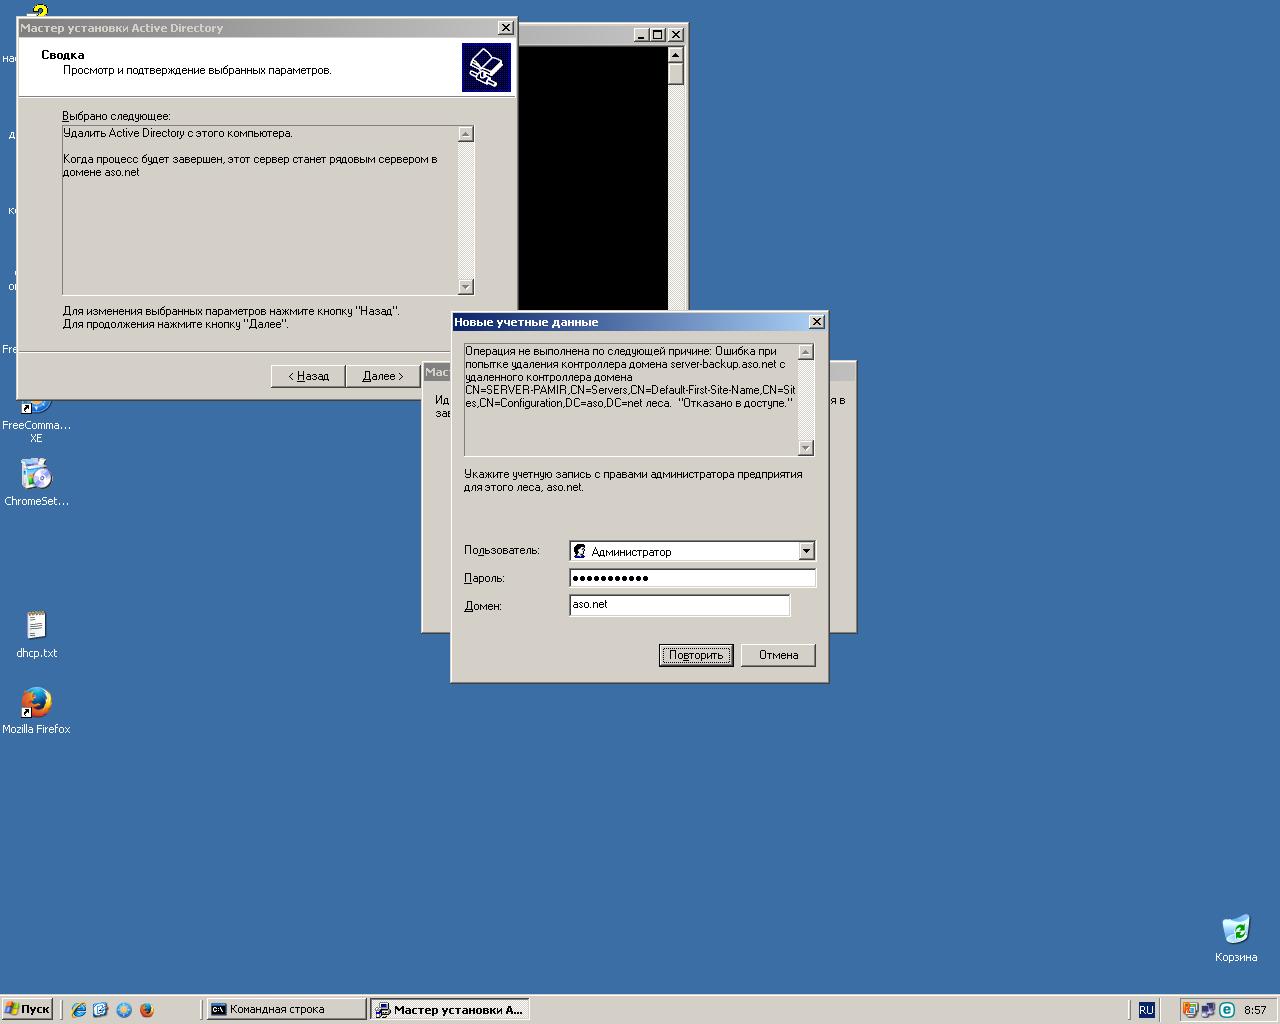Launch Firefox from the Quick Launch bar
Screen dimensions: 1280x1024
coord(147,1010)
